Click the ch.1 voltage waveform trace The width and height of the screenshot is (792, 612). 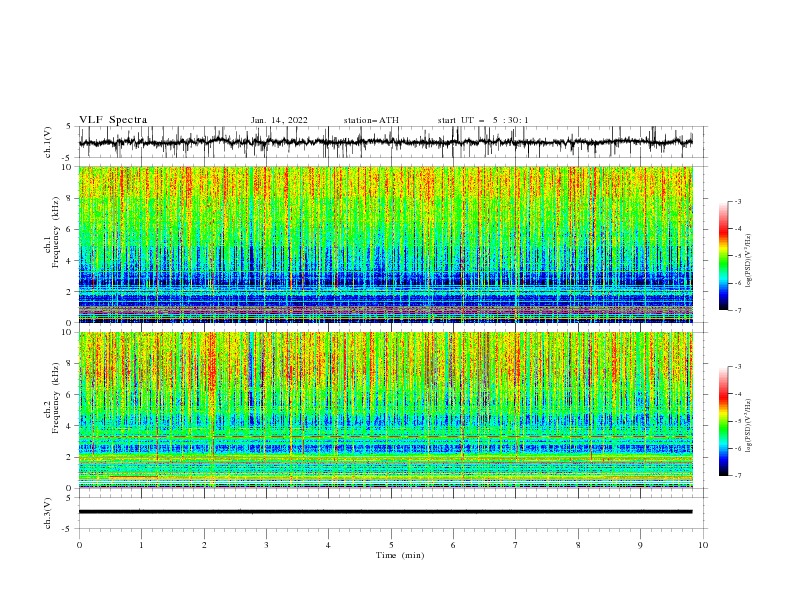click(385, 142)
